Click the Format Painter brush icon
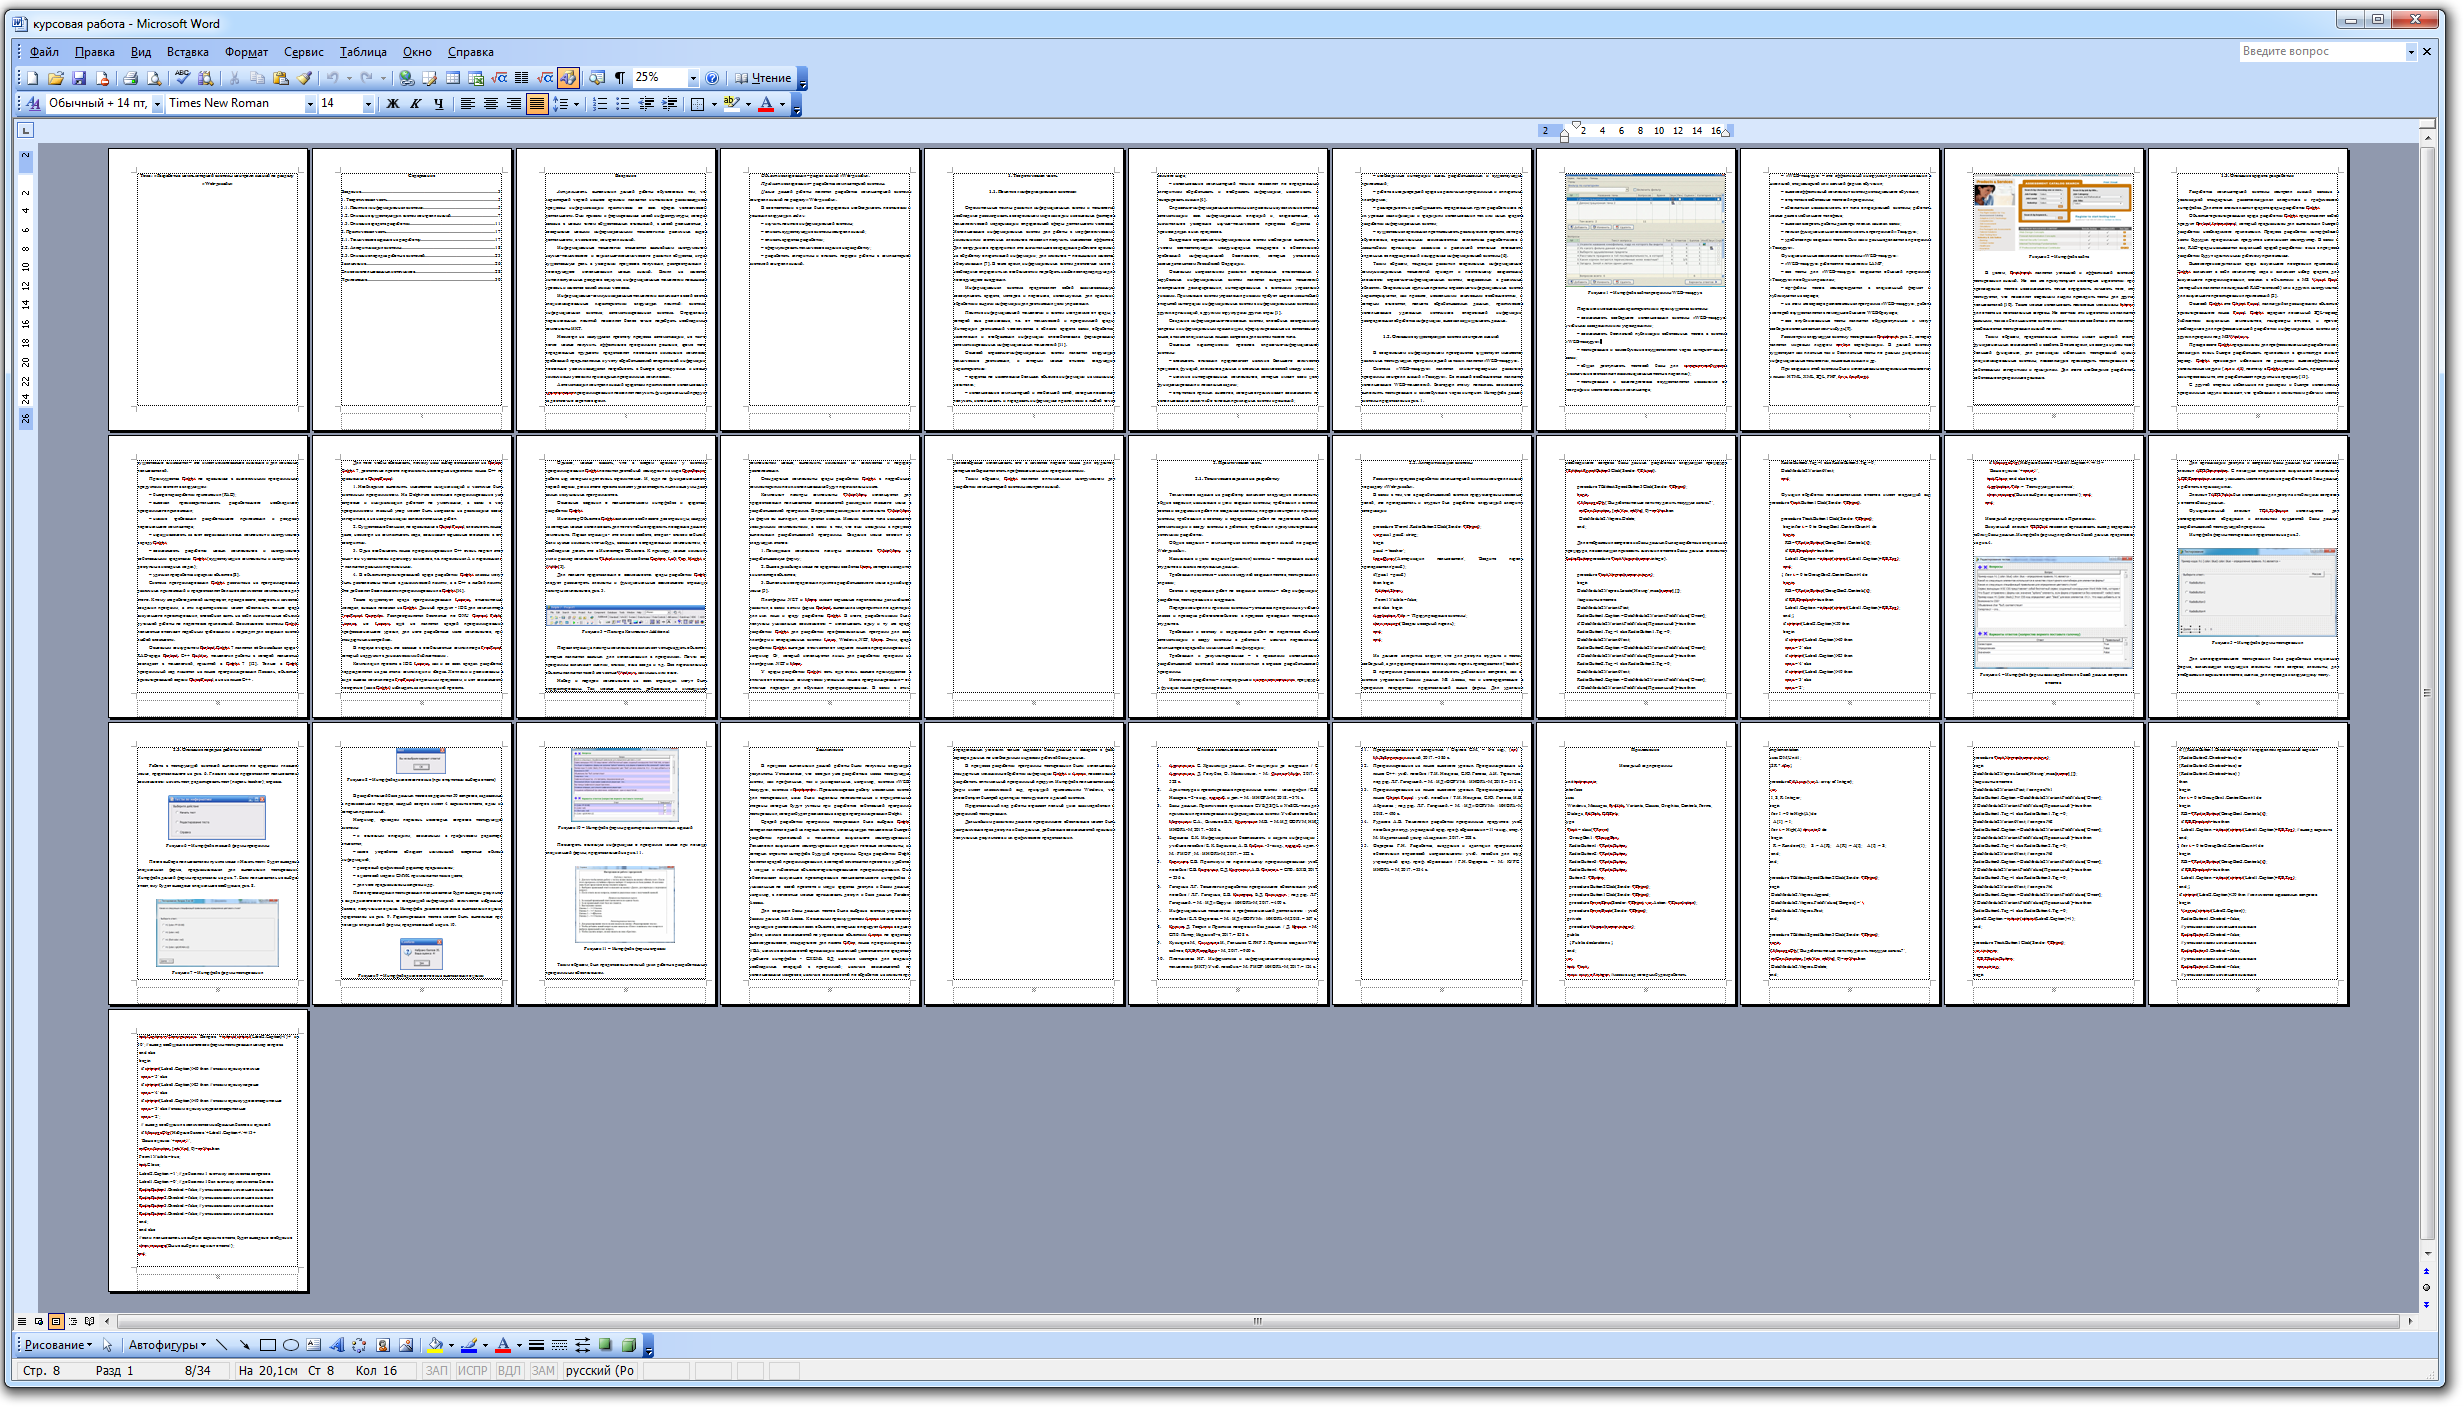 click(x=305, y=78)
